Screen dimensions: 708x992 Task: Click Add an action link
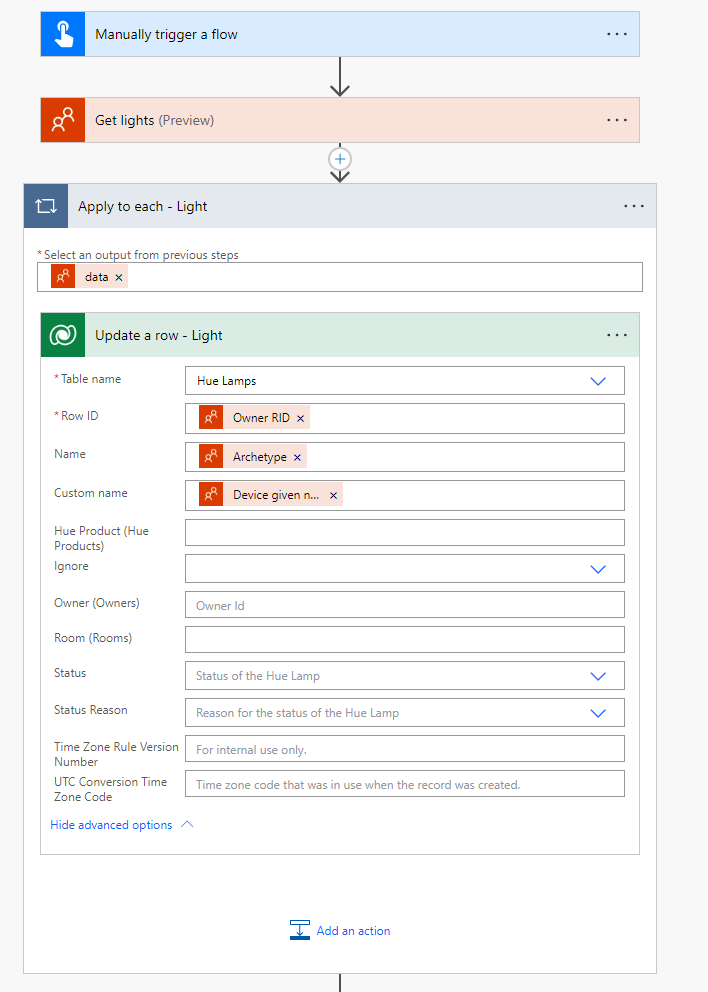(352, 931)
